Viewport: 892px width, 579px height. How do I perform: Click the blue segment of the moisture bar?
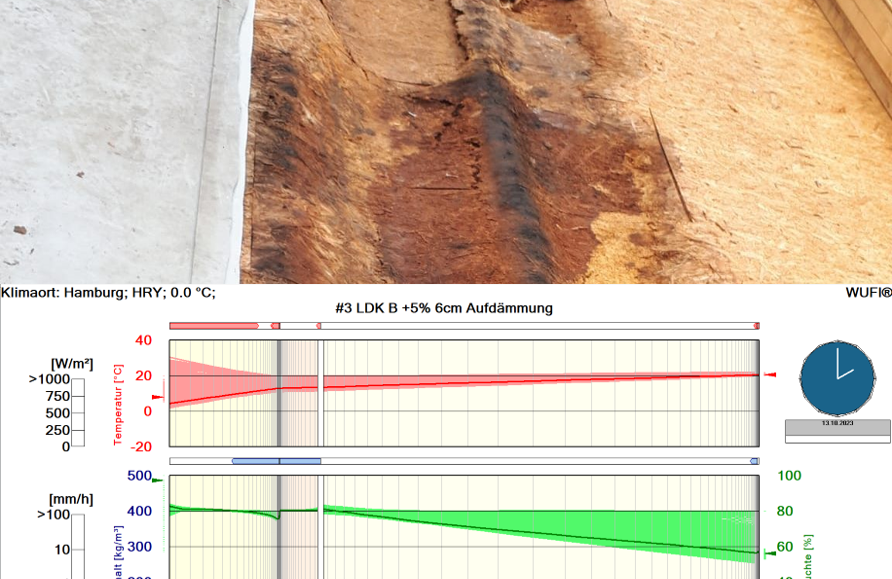(x=276, y=461)
